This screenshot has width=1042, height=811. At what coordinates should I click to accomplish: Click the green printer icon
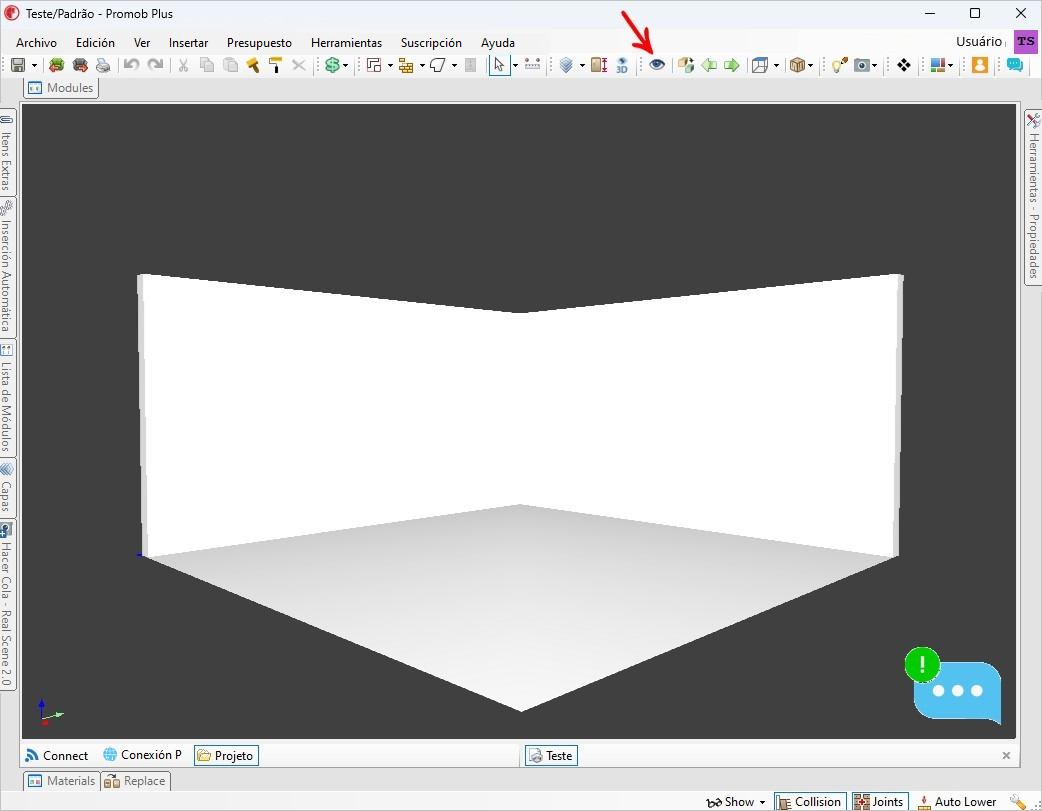[56, 65]
